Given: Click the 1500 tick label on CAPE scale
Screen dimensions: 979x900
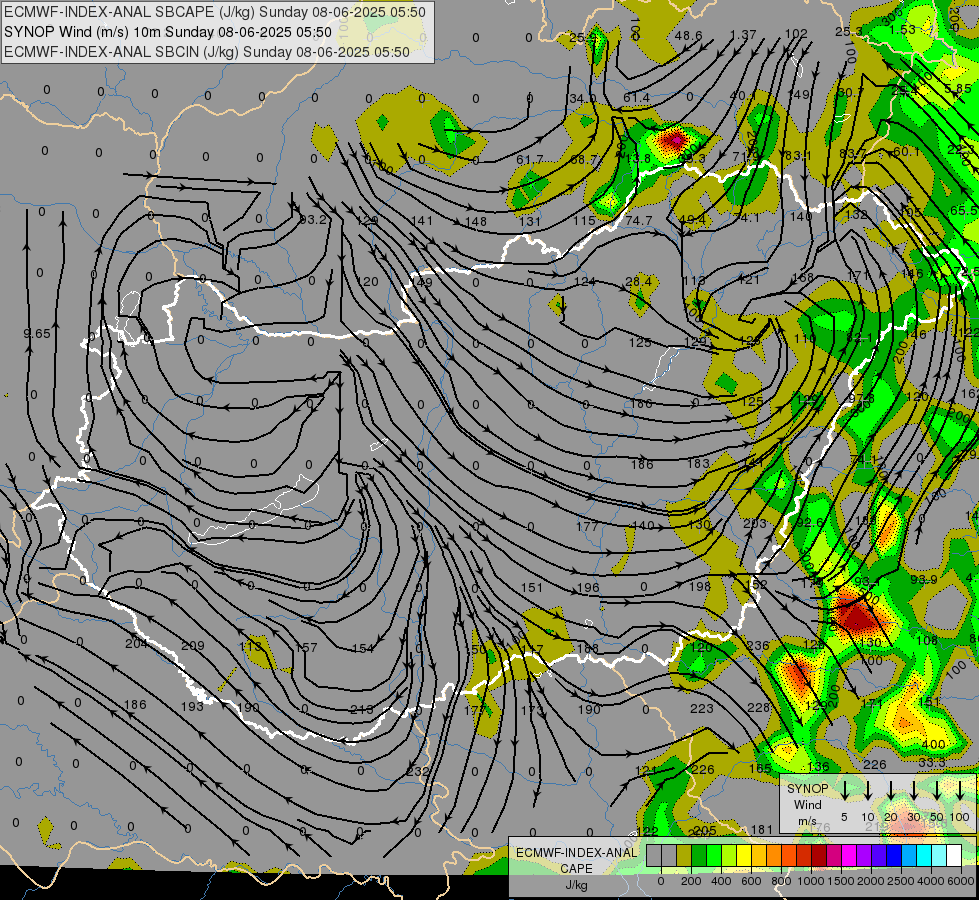Looking at the screenshot, I should click(x=841, y=881).
